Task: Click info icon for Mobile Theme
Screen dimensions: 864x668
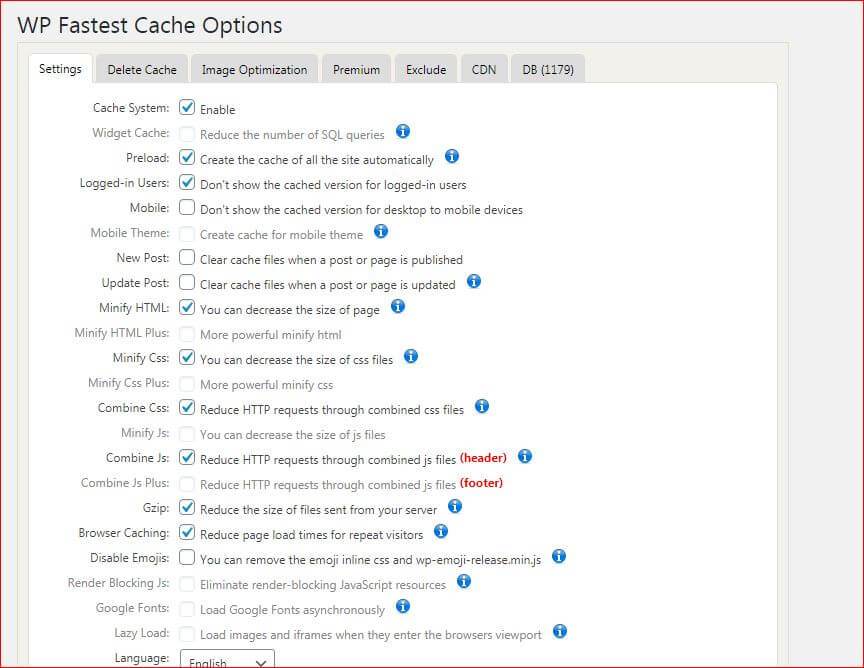Action: [381, 231]
